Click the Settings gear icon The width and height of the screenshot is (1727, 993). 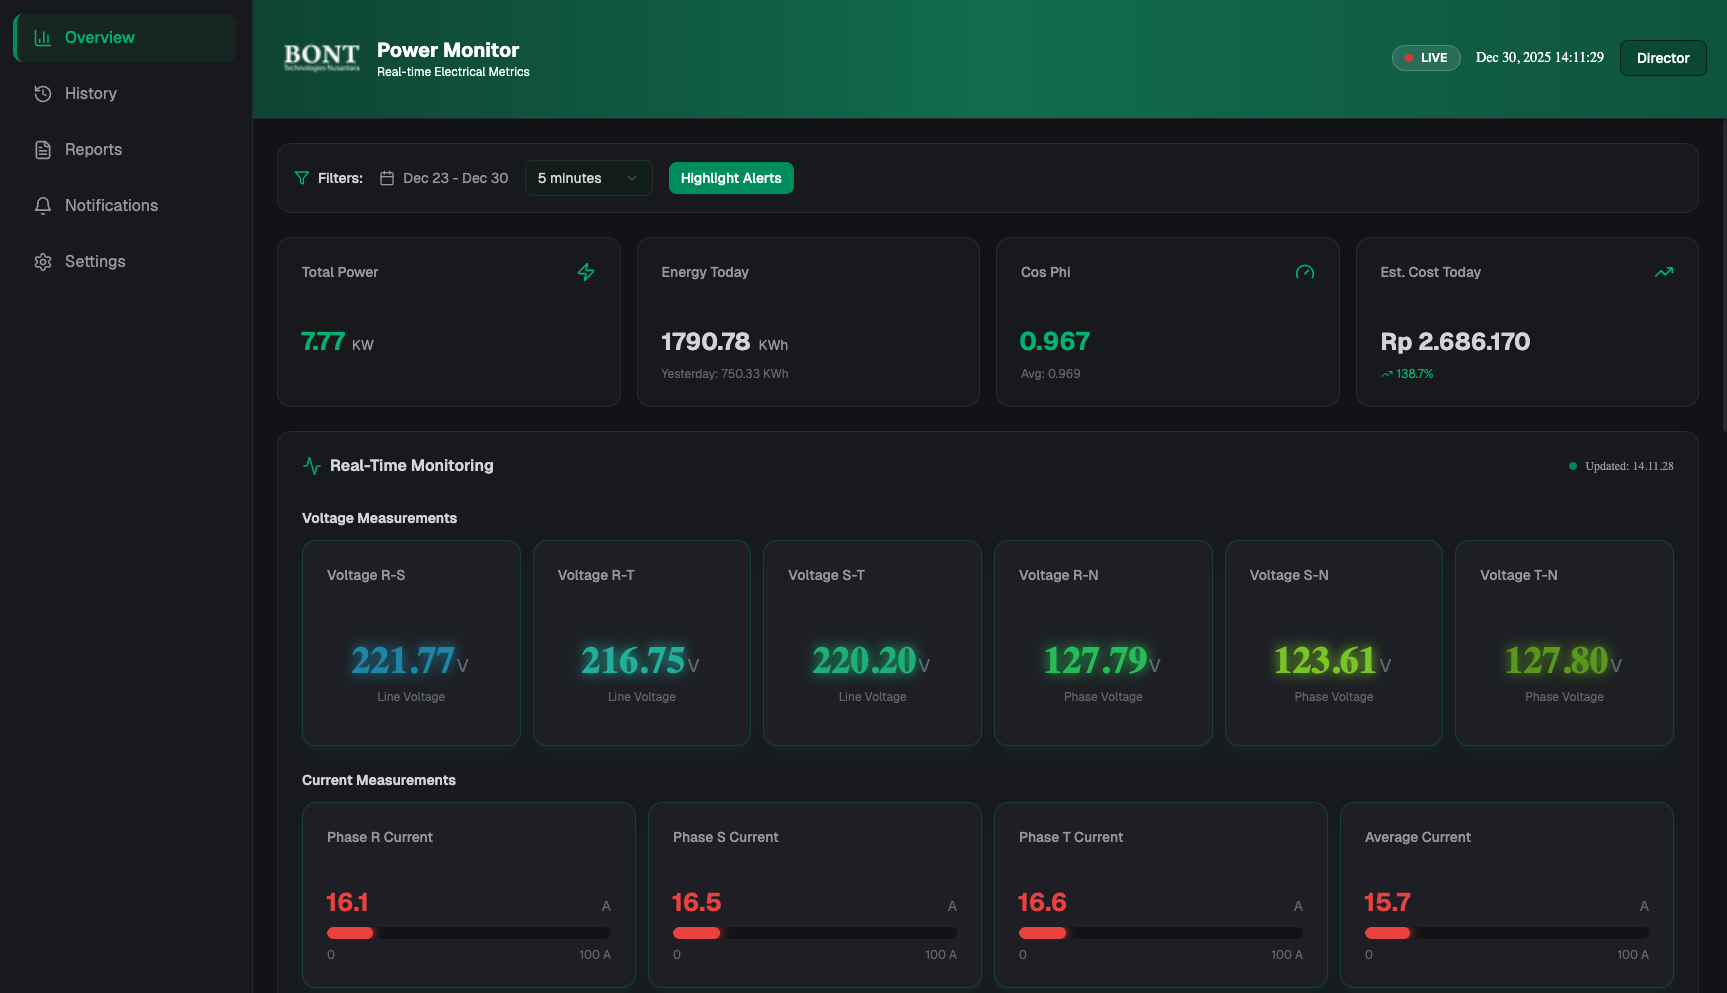(x=43, y=262)
